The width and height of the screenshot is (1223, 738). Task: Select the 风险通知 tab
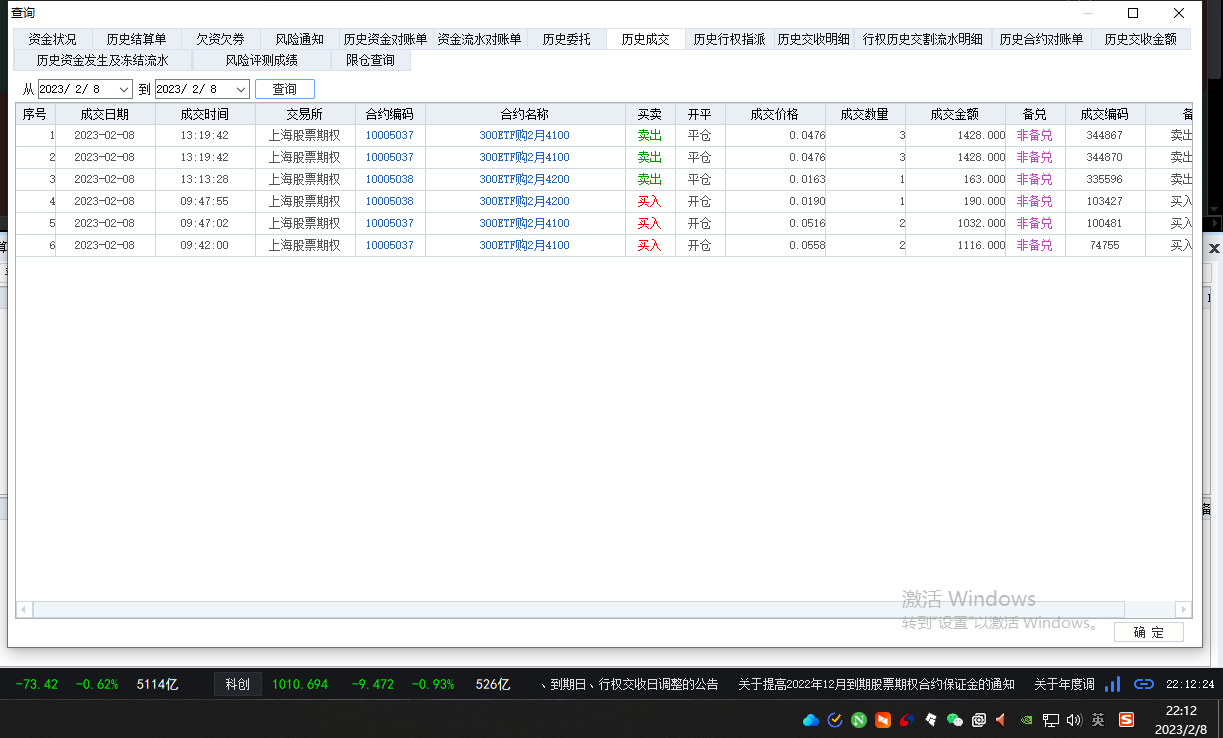click(299, 39)
